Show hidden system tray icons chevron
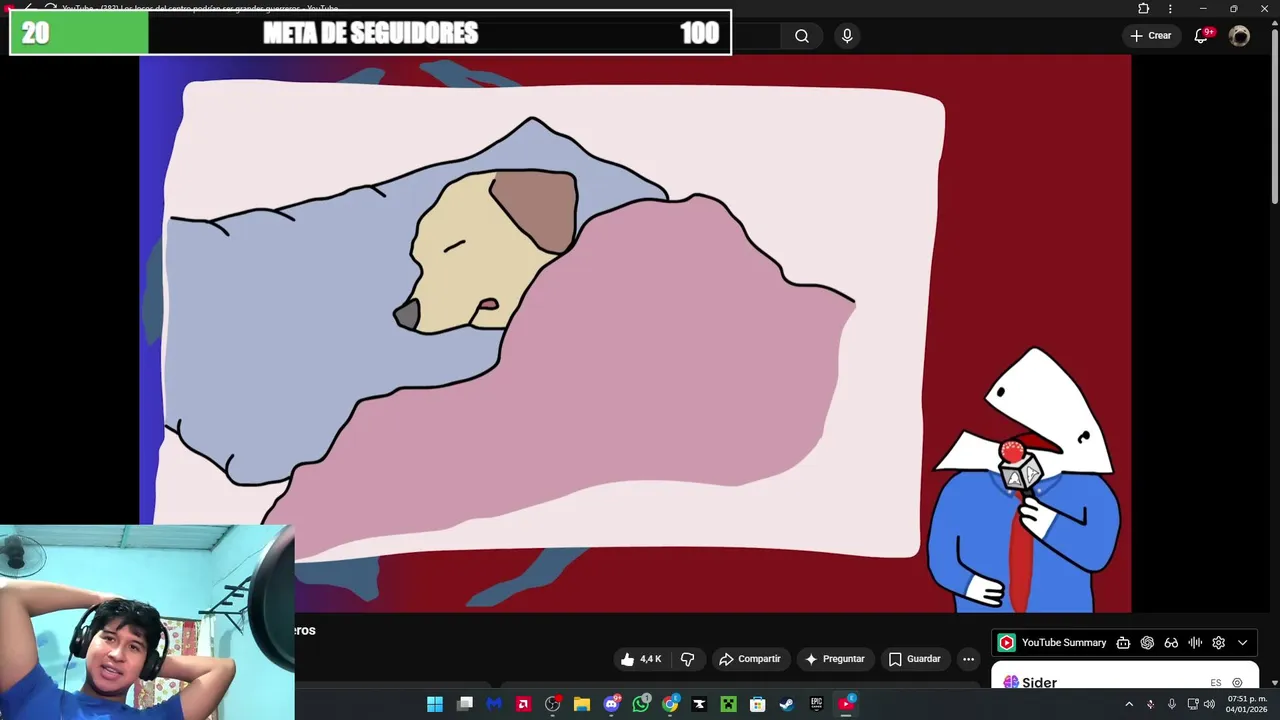The width and height of the screenshot is (1280, 720). point(1129,704)
